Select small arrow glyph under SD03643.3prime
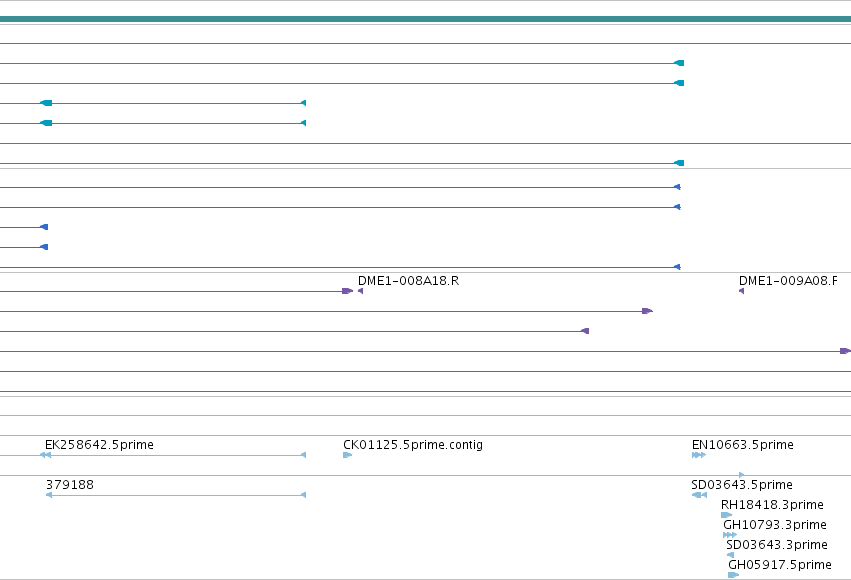This screenshot has width=851, height=580. click(x=731, y=555)
